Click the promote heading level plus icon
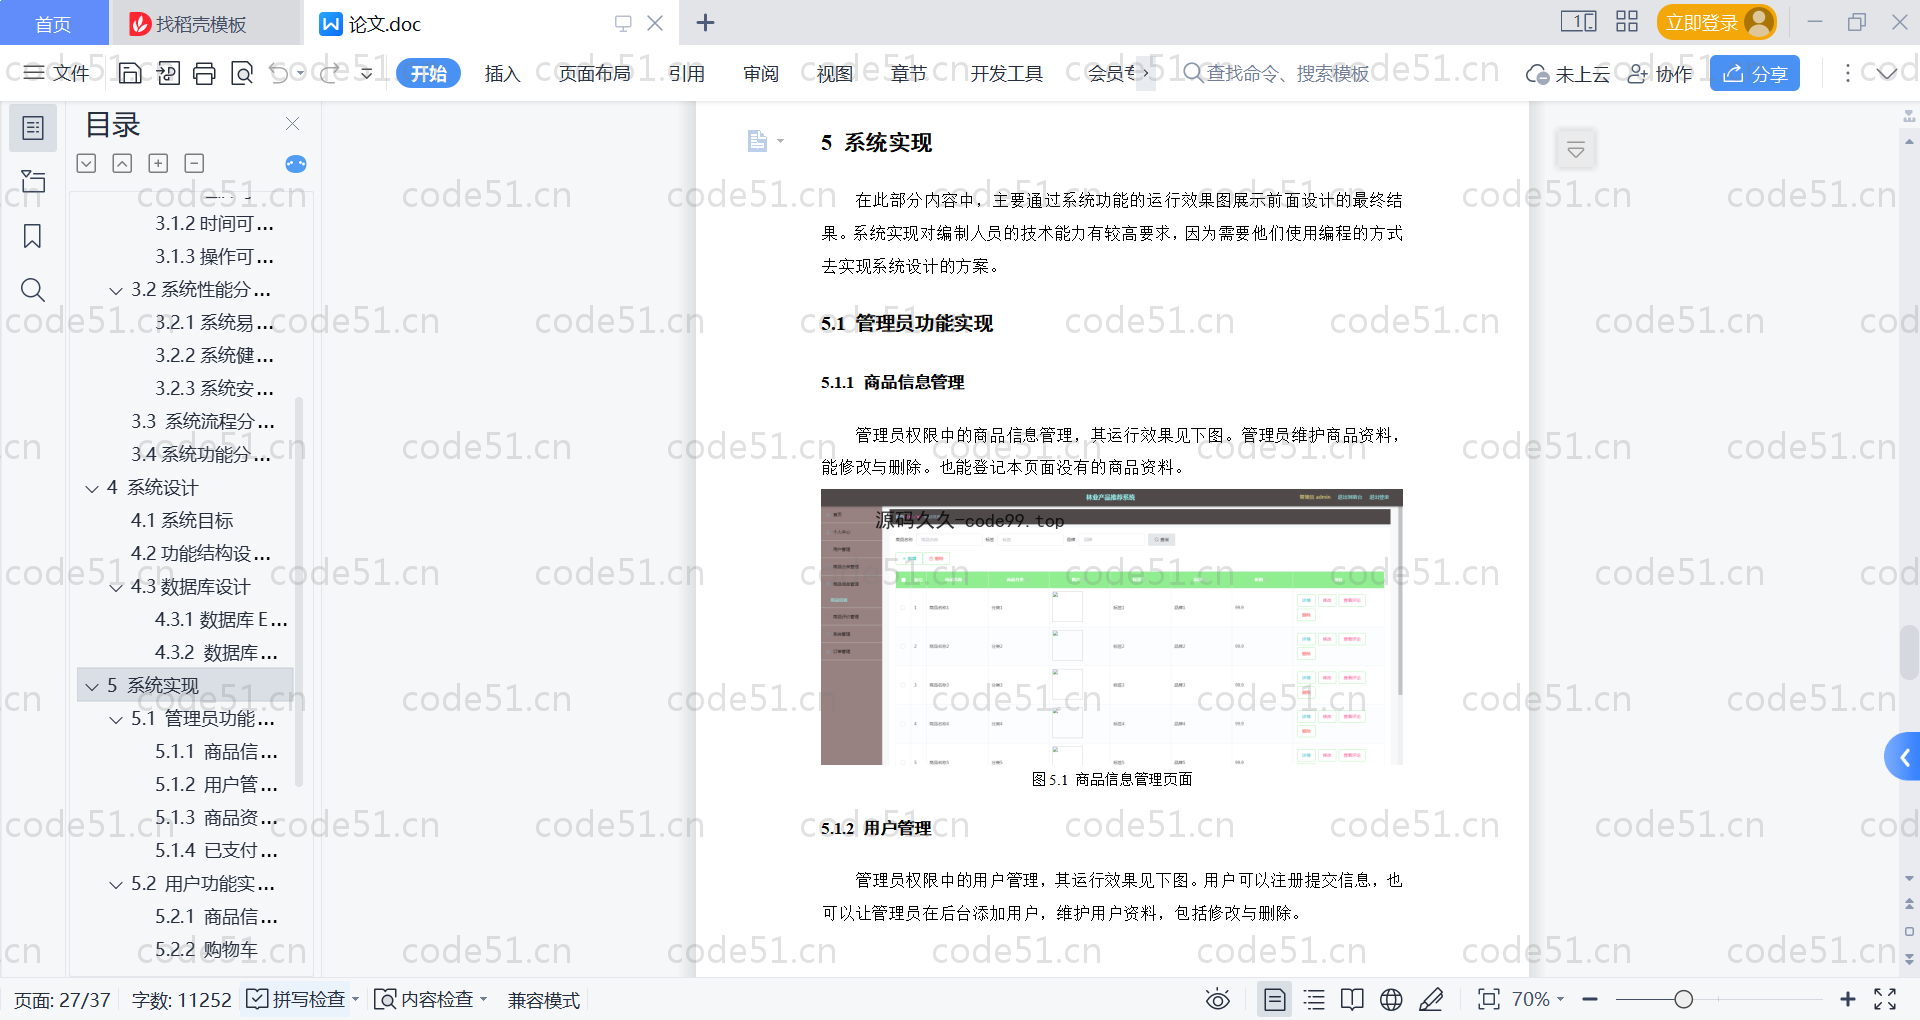 tap(158, 163)
